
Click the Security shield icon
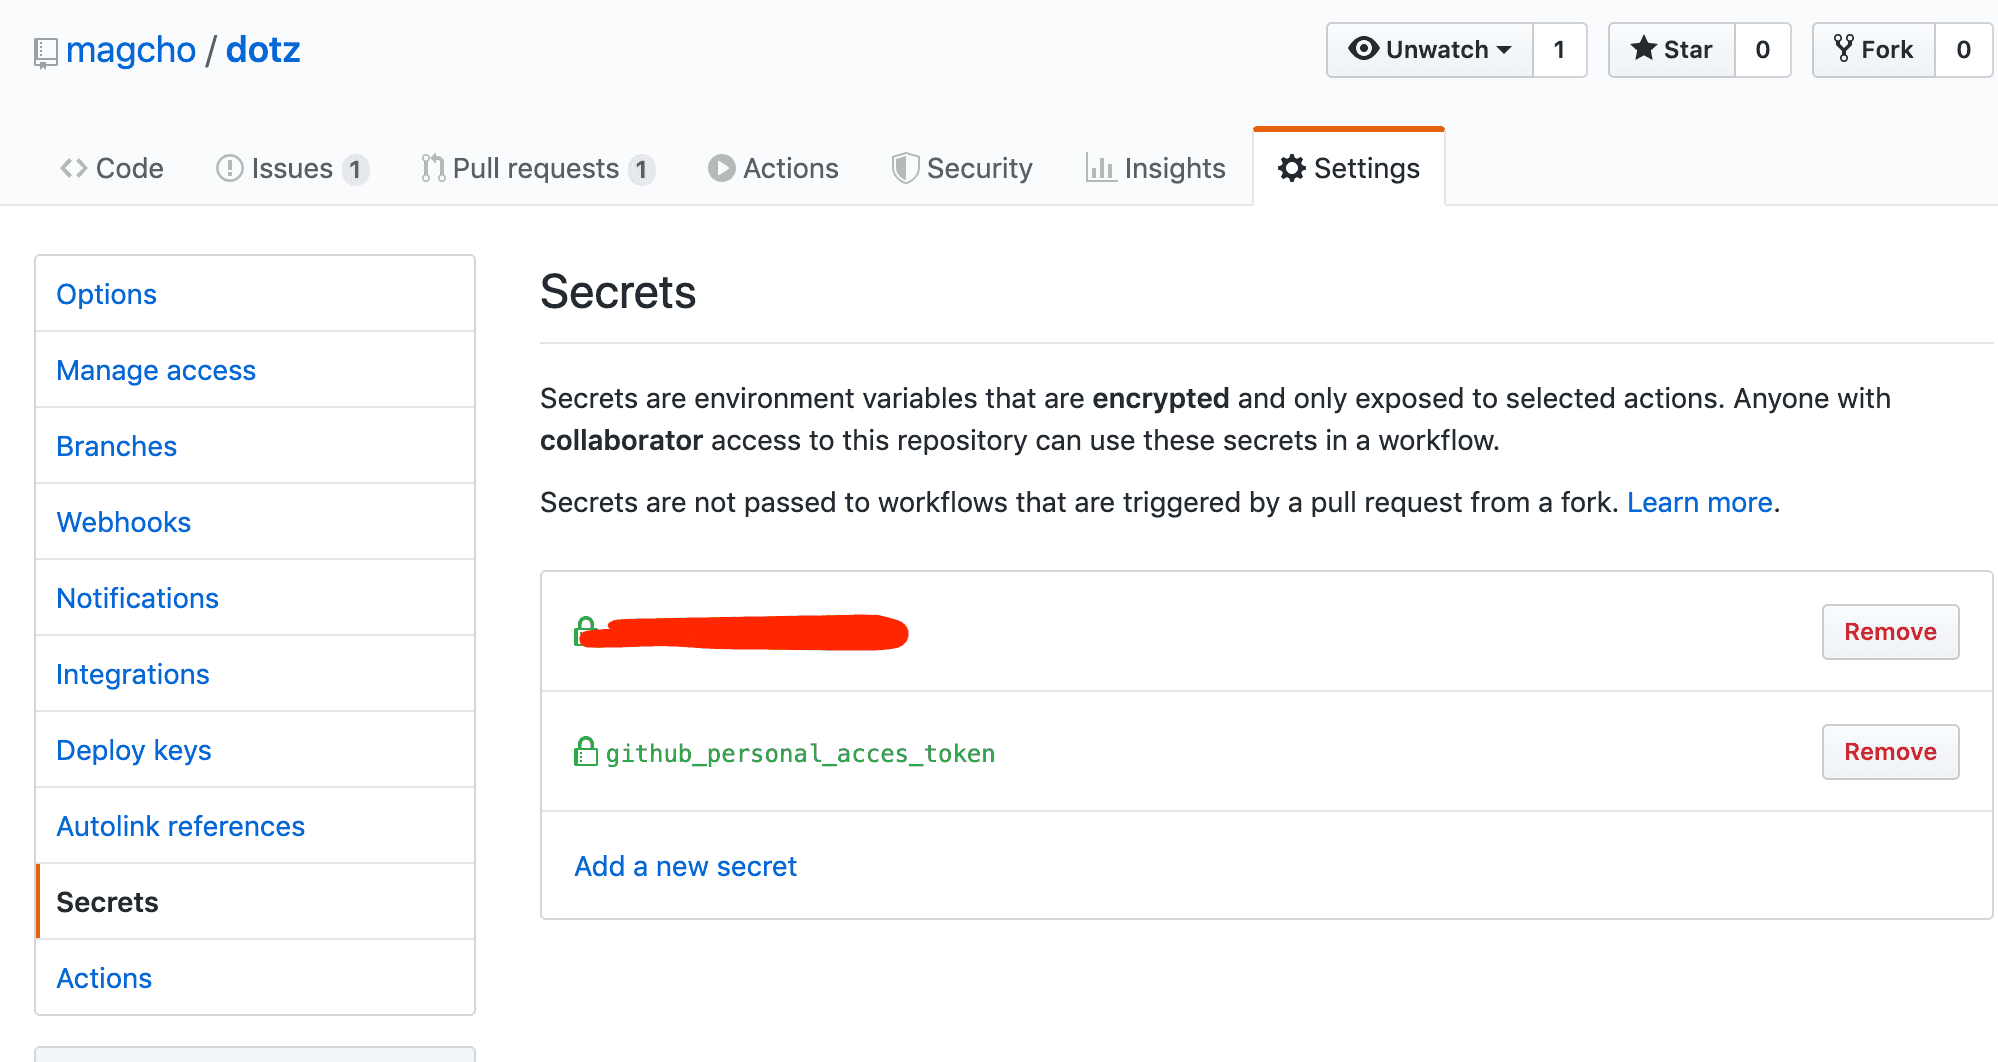click(x=905, y=168)
